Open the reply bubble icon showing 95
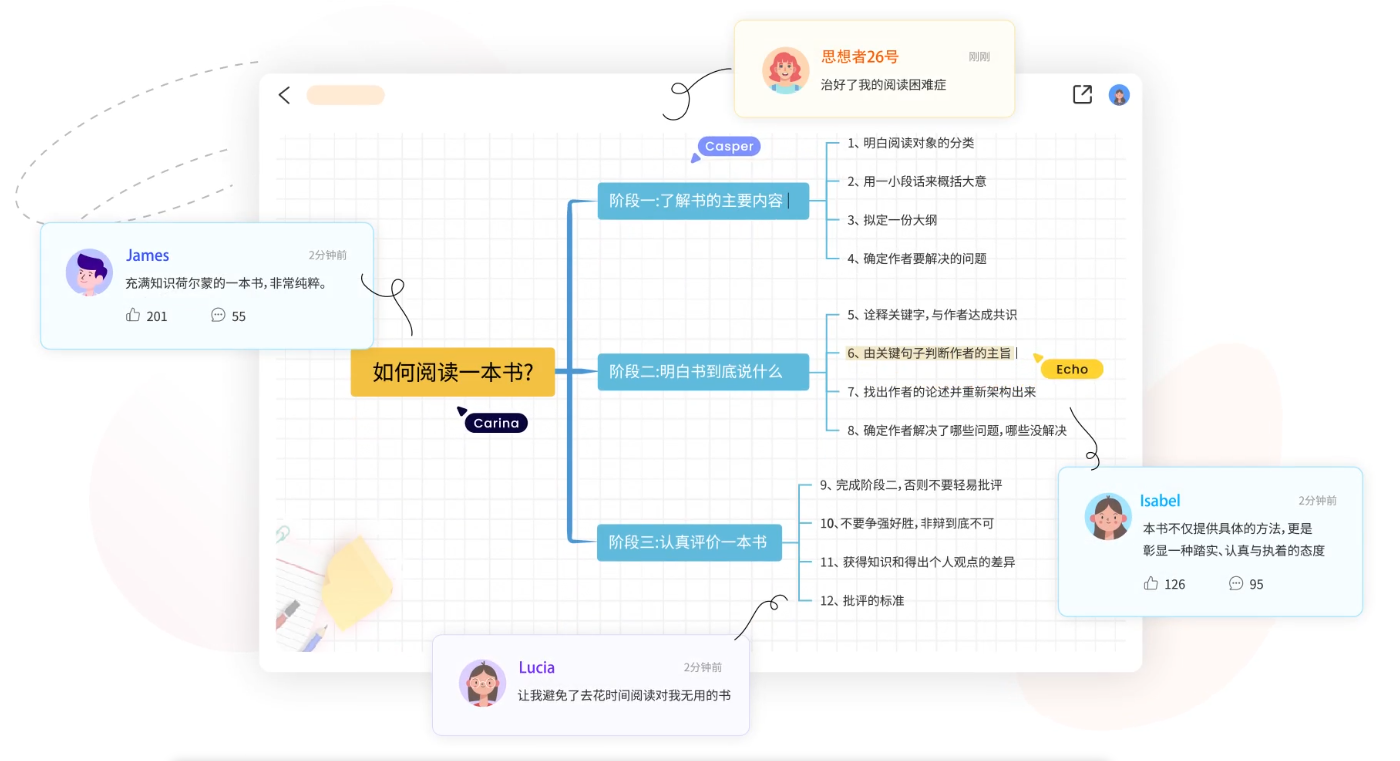 [1236, 583]
